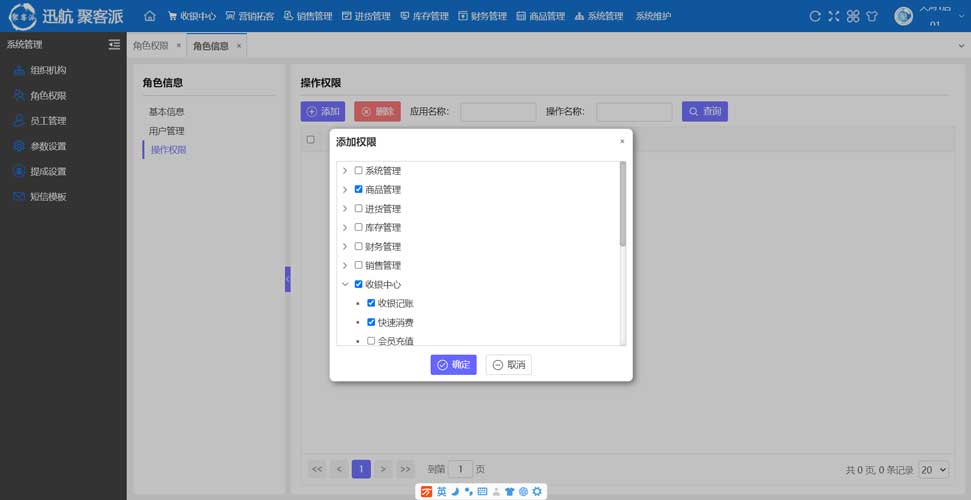This screenshot has width=971, height=500.
Task: Open the page size dropdown showing 20
Action: coord(933,470)
